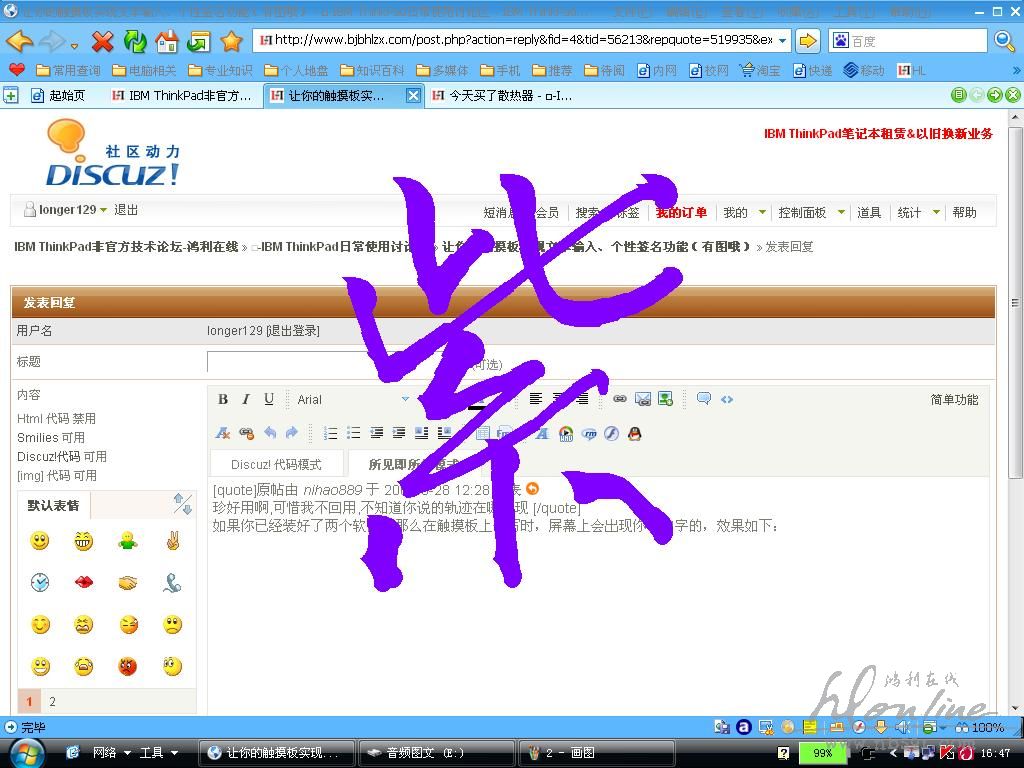The height and width of the screenshot is (768, 1024).
Task: Insert Windows Media video icon
Action: 566,434
